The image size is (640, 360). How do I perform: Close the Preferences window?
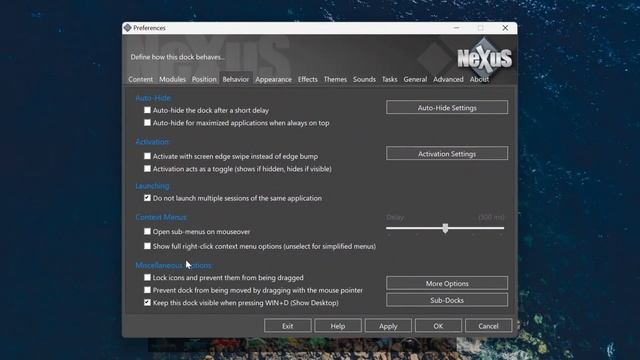pyautogui.click(x=505, y=28)
